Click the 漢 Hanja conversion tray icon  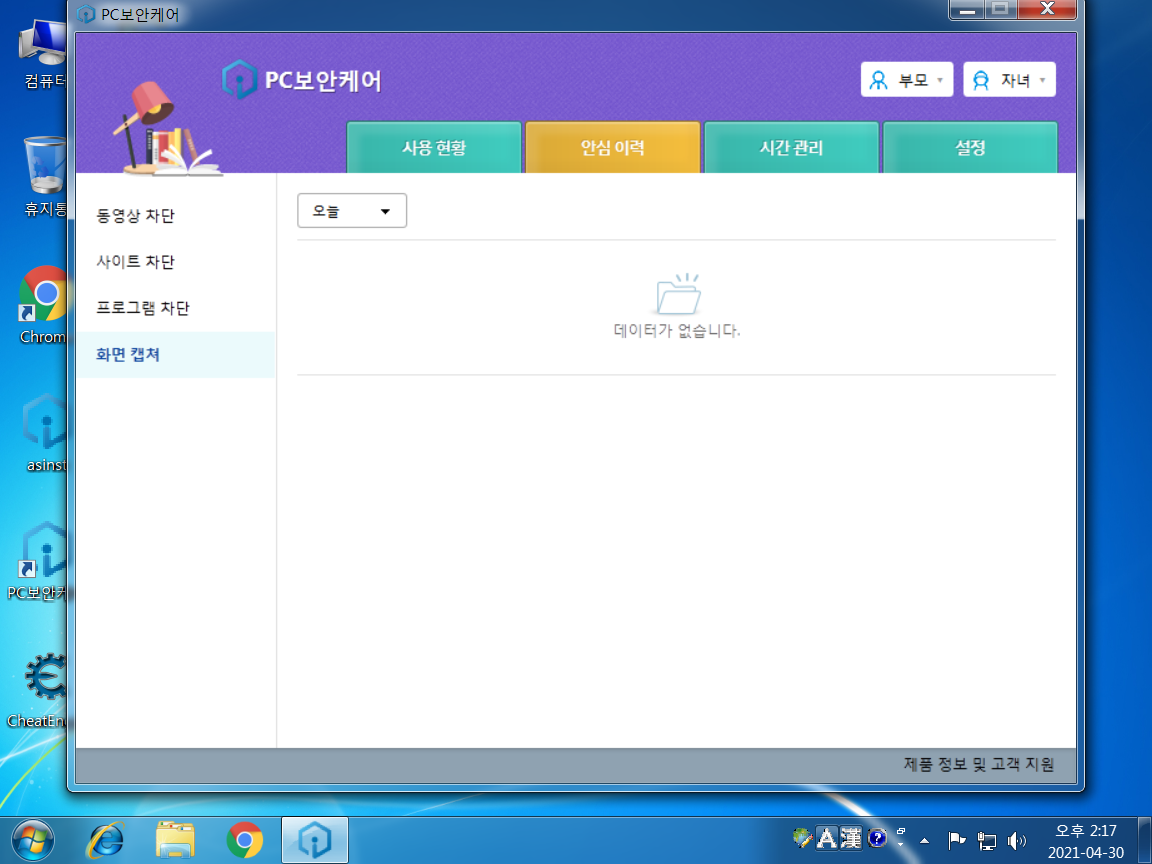coord(851,838)
